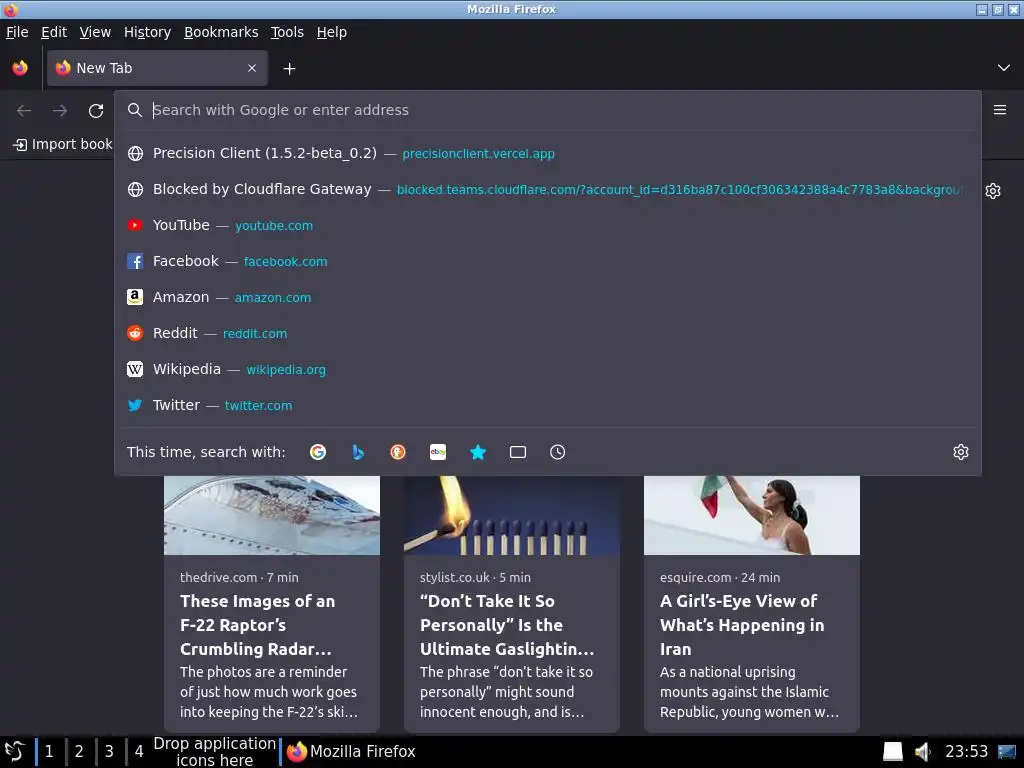
Task: Search this time with Google
Action: pos(318,452)
